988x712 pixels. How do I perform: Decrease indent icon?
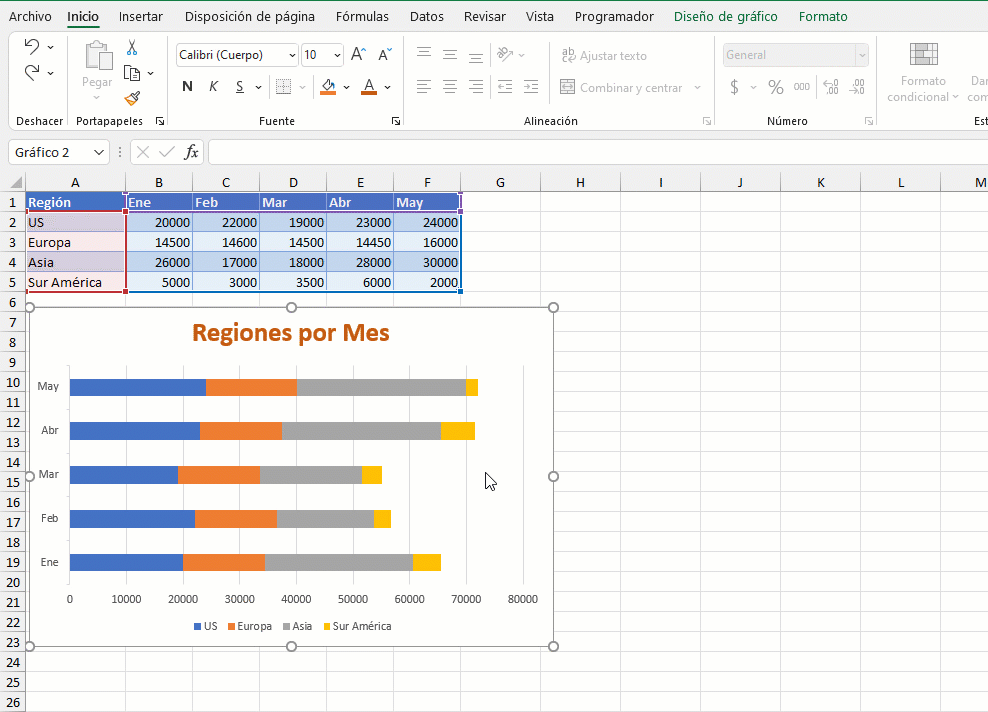point(505,87)
